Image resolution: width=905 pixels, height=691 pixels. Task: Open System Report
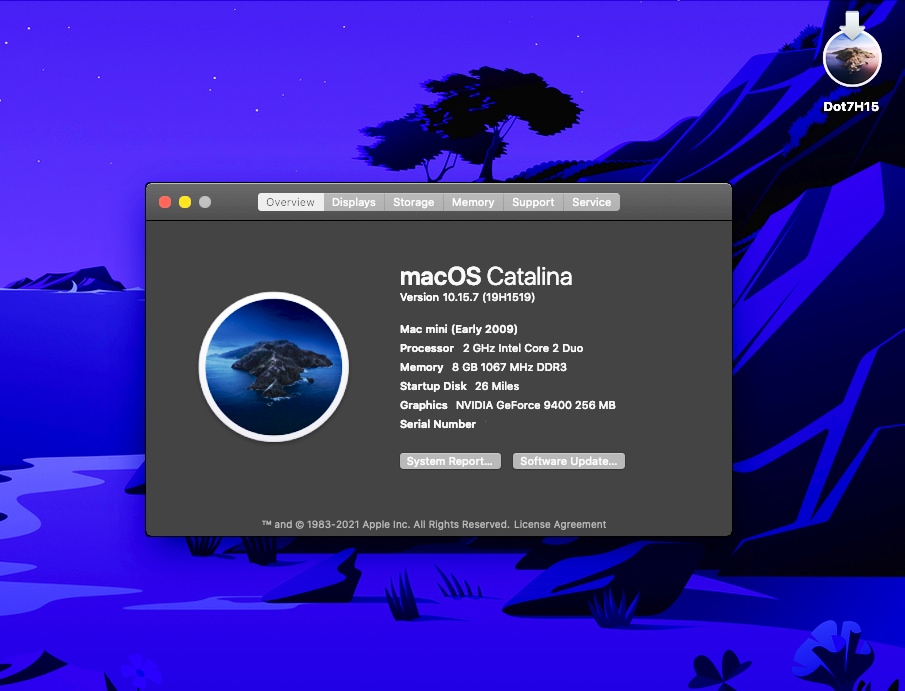point(450,461)
